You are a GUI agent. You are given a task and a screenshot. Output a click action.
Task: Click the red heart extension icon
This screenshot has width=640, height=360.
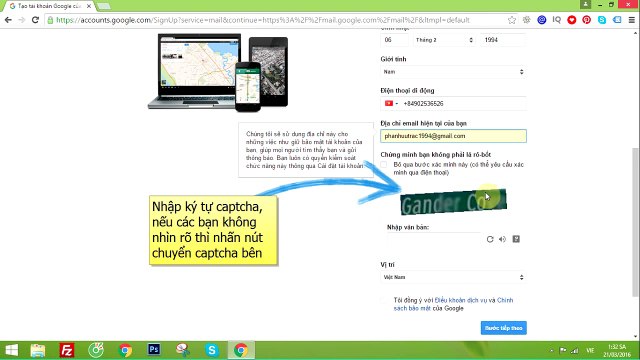pyautogui.click(x=571, y=20)
